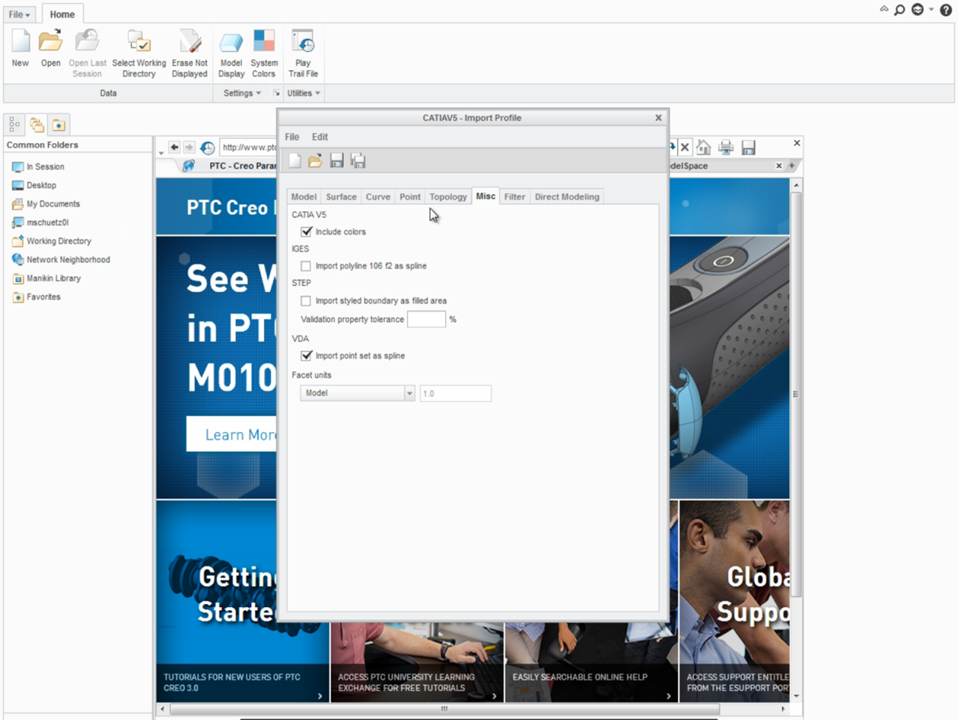The width and height of the screenshot is (958, 720).
Task: Click the Open profile folder icon in dialog
Action: click(x=315, y=161)
